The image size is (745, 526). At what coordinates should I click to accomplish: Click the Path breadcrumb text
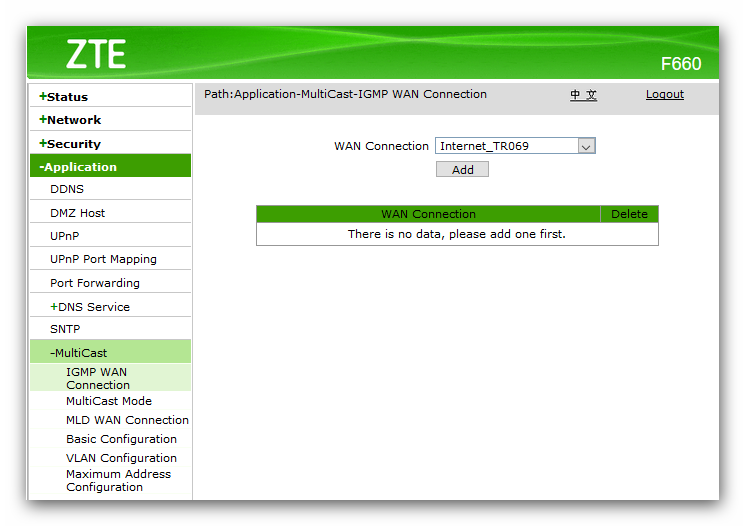click(345, 94)
